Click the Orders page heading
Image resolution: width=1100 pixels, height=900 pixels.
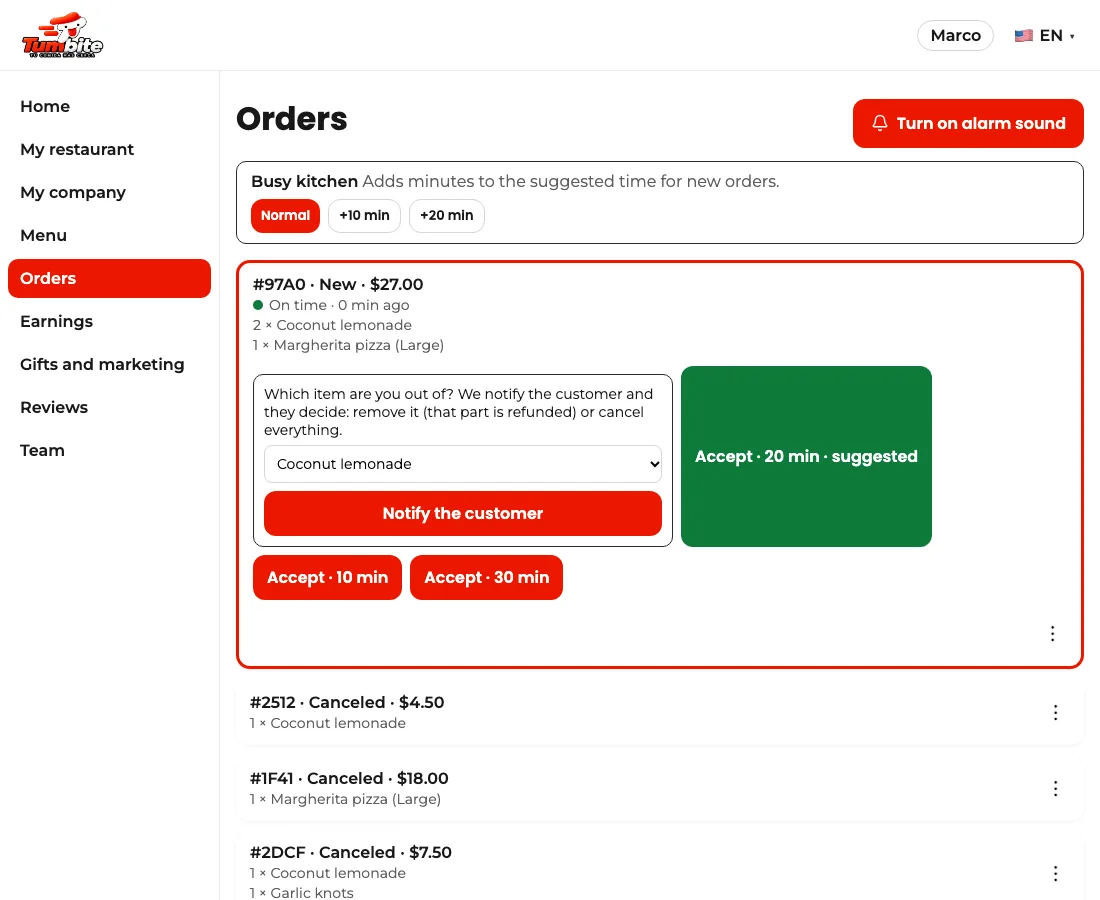click(292, 119)
